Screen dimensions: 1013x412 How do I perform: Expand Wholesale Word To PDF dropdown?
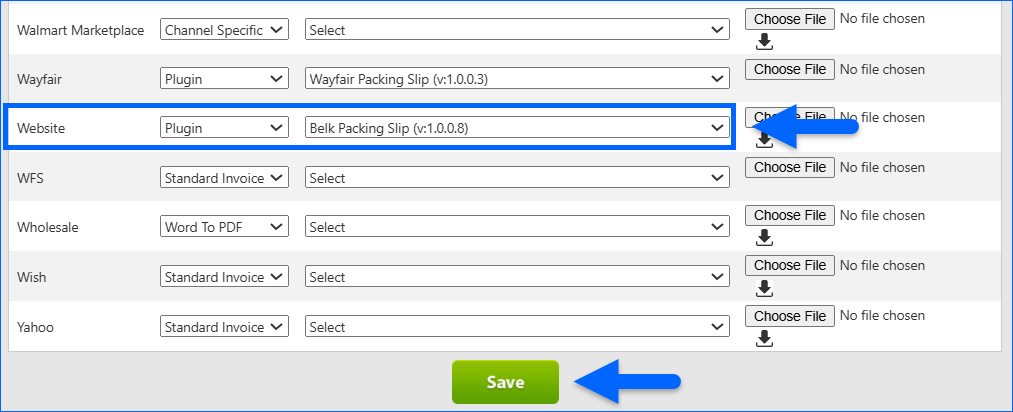pos(224,227)
